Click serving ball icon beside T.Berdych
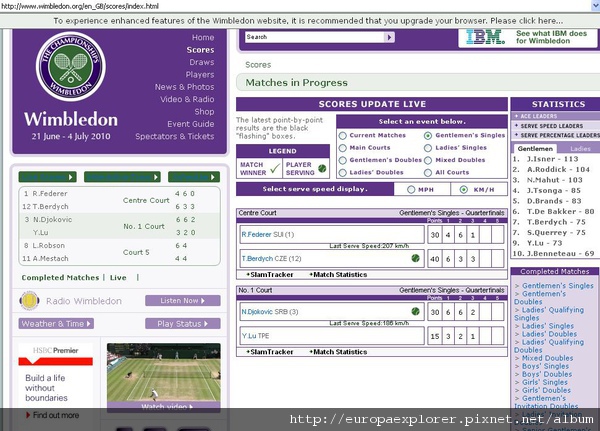Screen dimensions: 600x431 415,258
